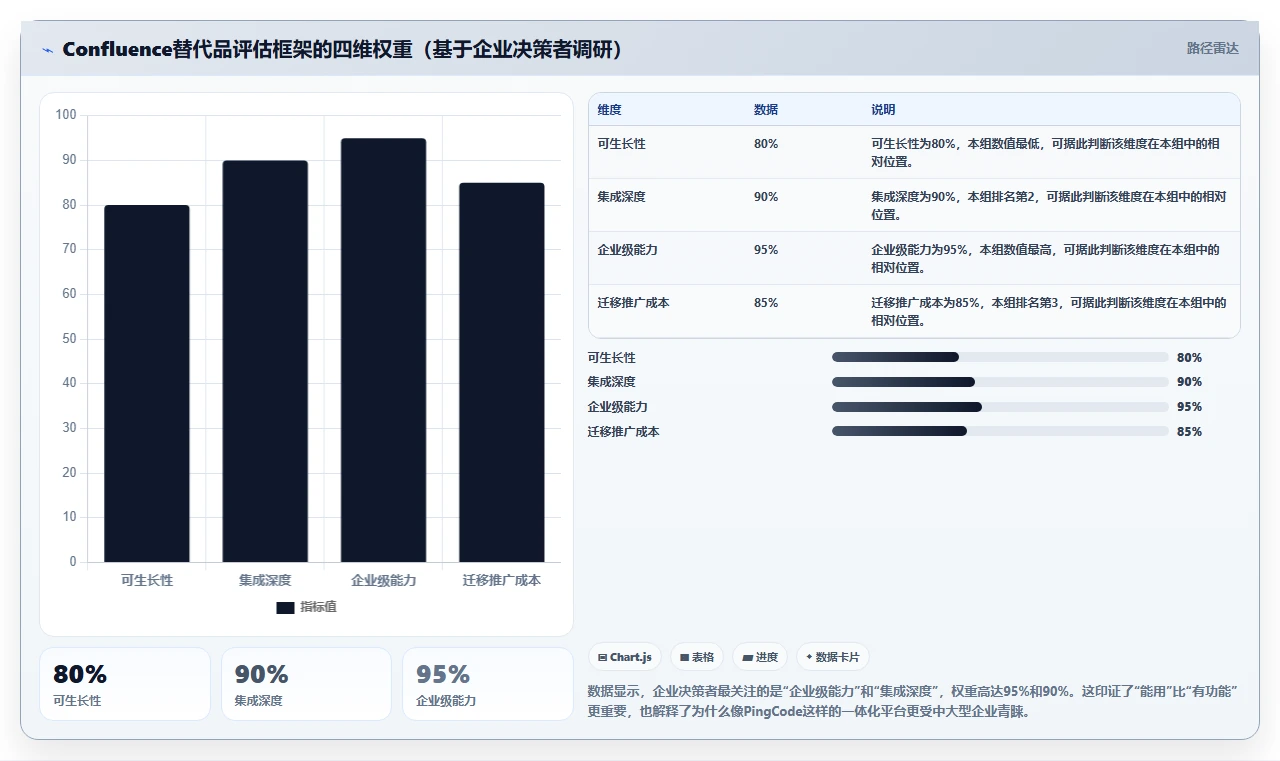
Task: Click the 85% label beside the progress bar
Action: coord(1190,432)
